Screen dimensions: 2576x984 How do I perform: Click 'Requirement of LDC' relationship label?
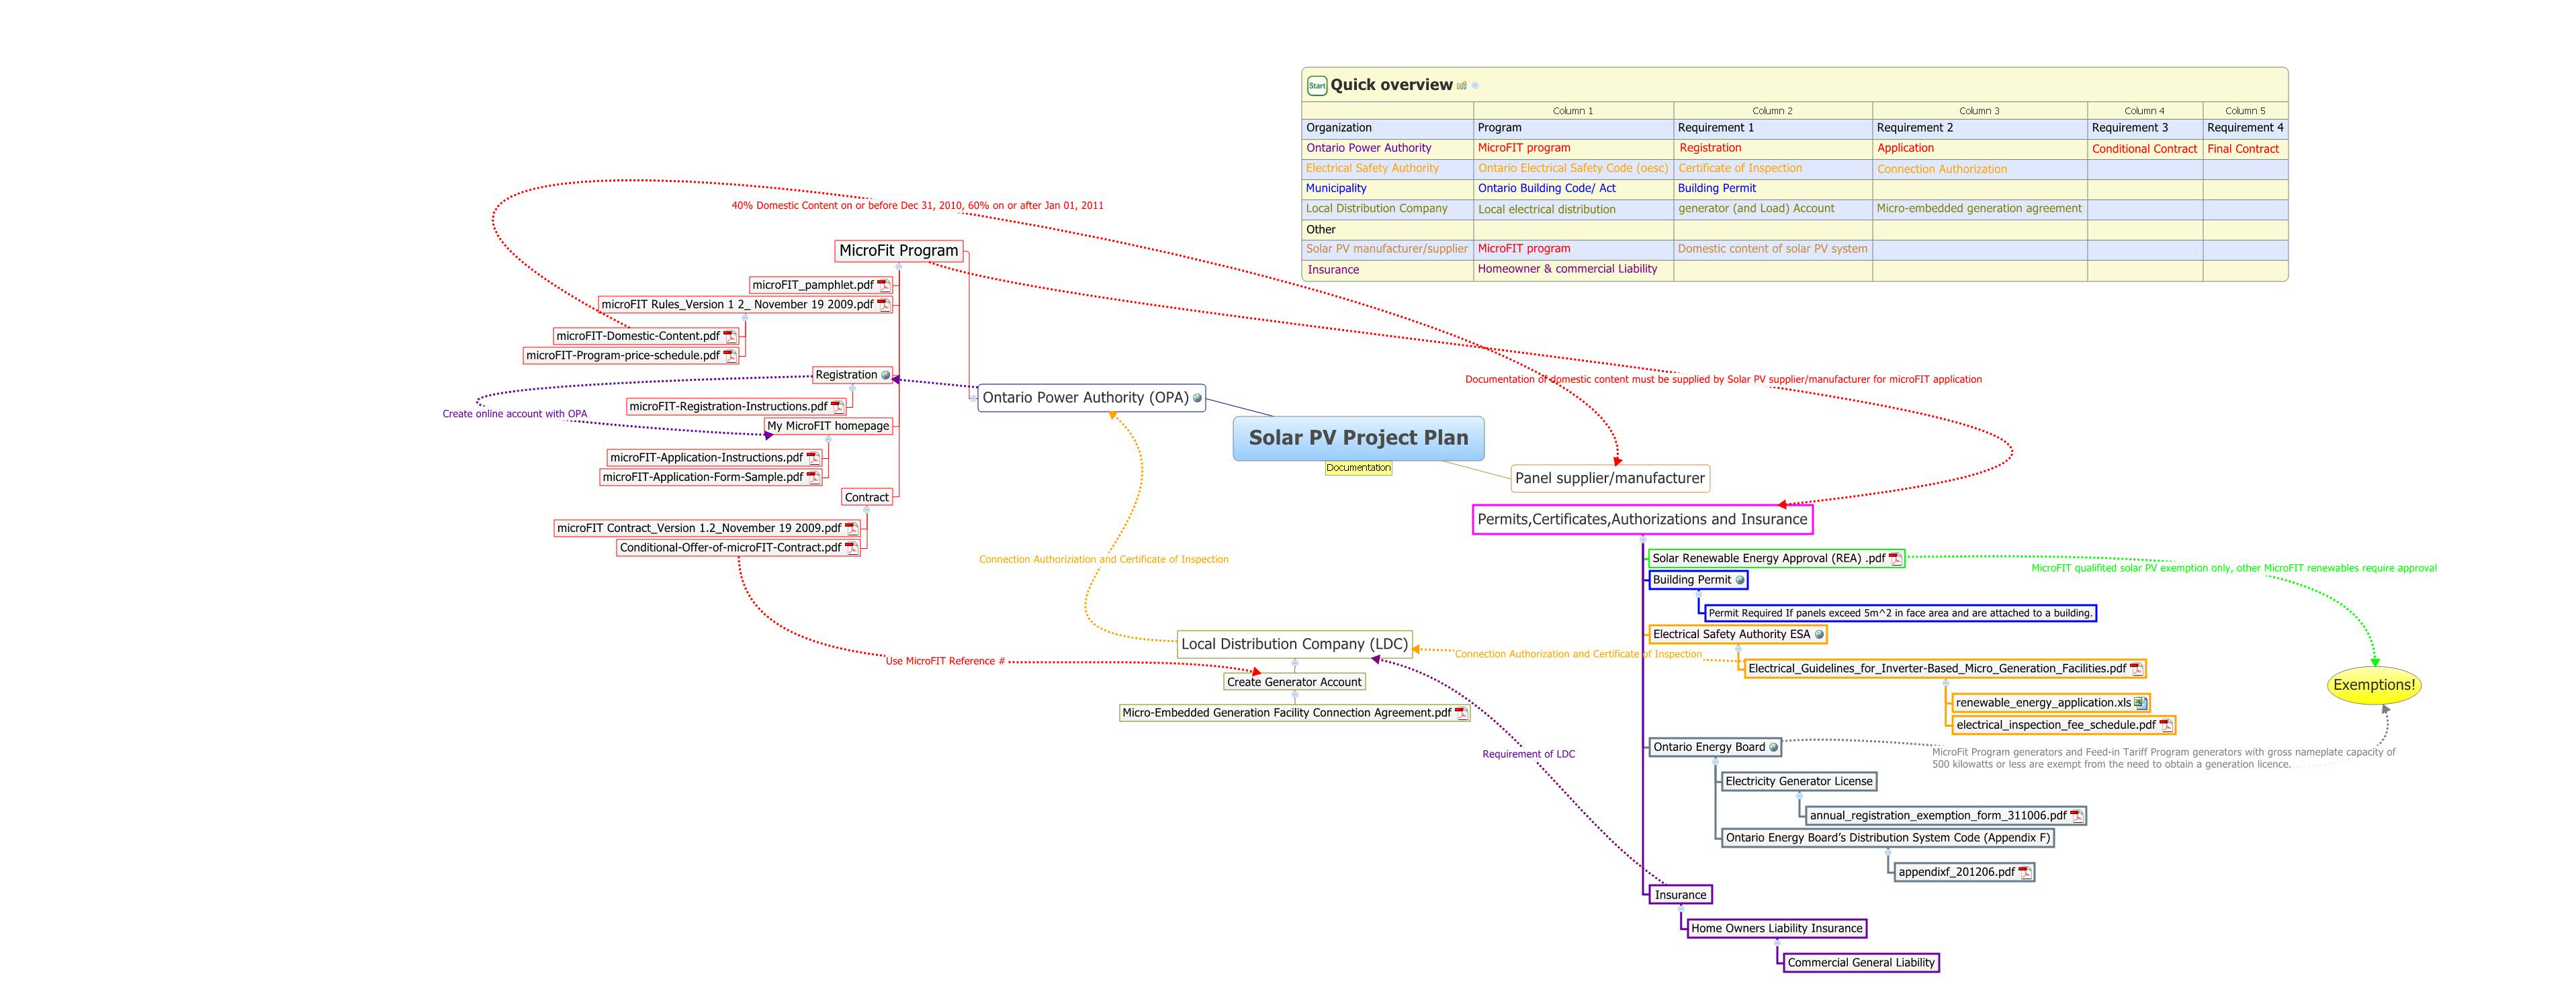point(1528,755)
